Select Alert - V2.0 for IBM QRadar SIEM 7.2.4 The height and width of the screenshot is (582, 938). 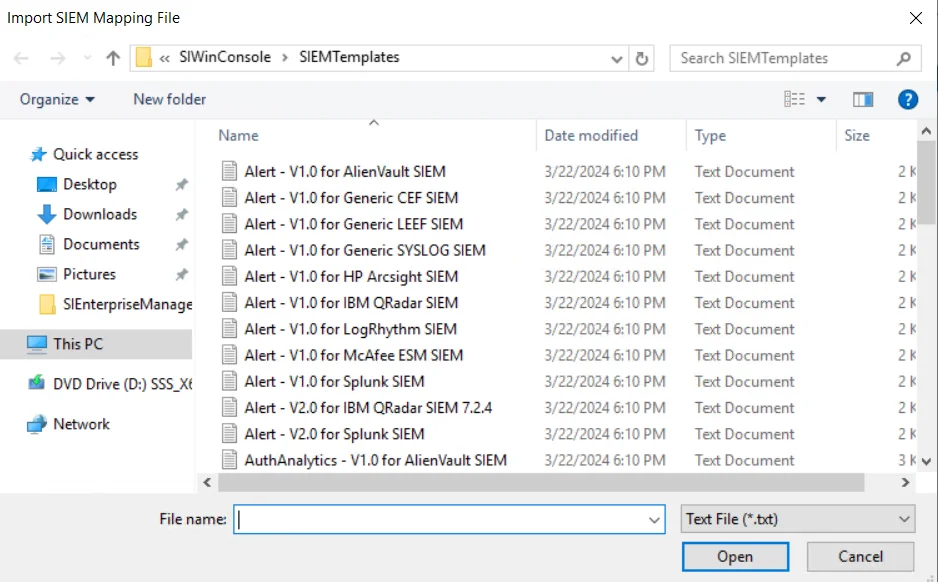[x=368, y=408]
